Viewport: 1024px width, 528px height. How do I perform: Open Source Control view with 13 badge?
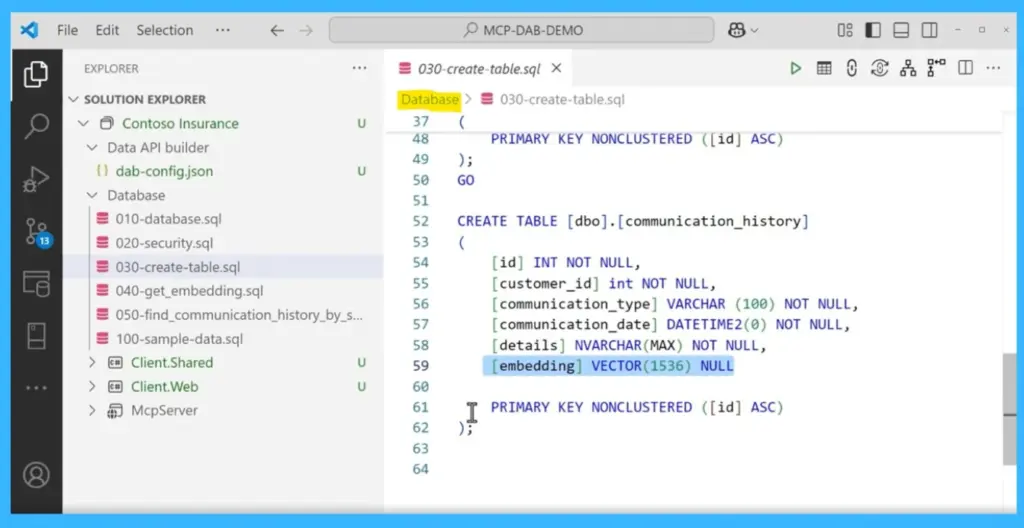tap(37, 232)
